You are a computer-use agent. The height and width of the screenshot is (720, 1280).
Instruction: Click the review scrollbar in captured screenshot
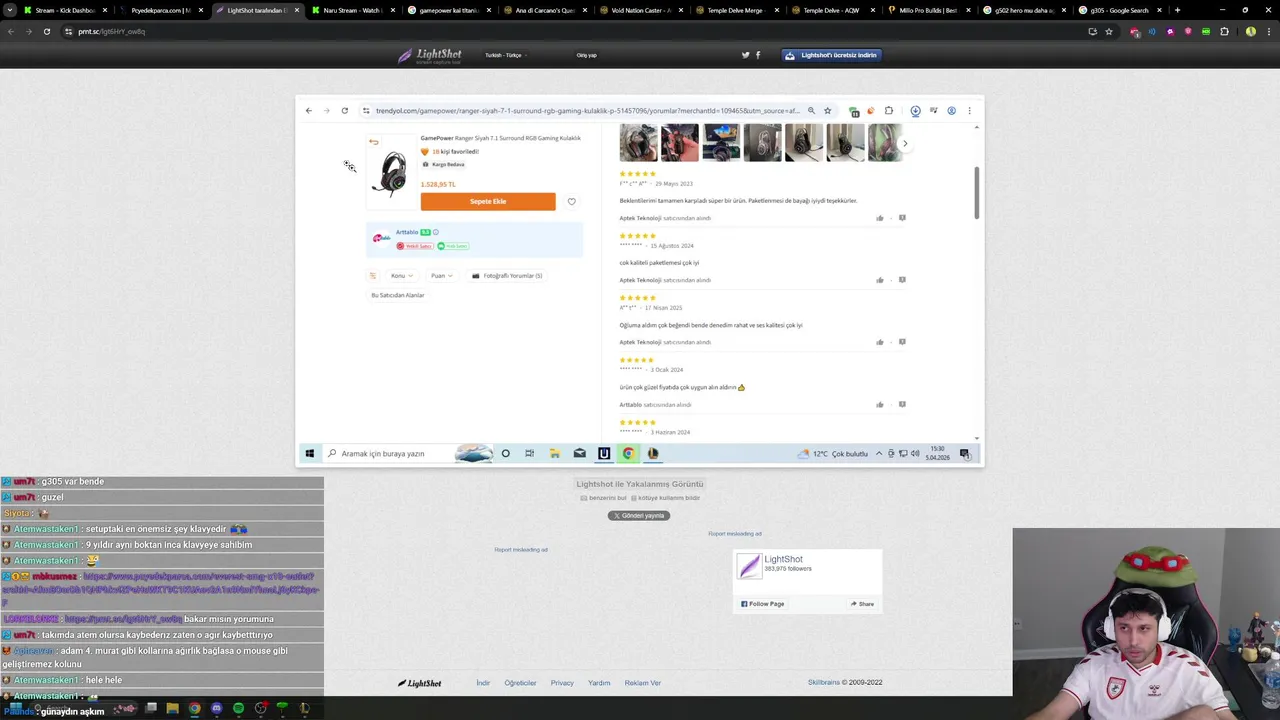pyautogui.click(x=977, y=193)
